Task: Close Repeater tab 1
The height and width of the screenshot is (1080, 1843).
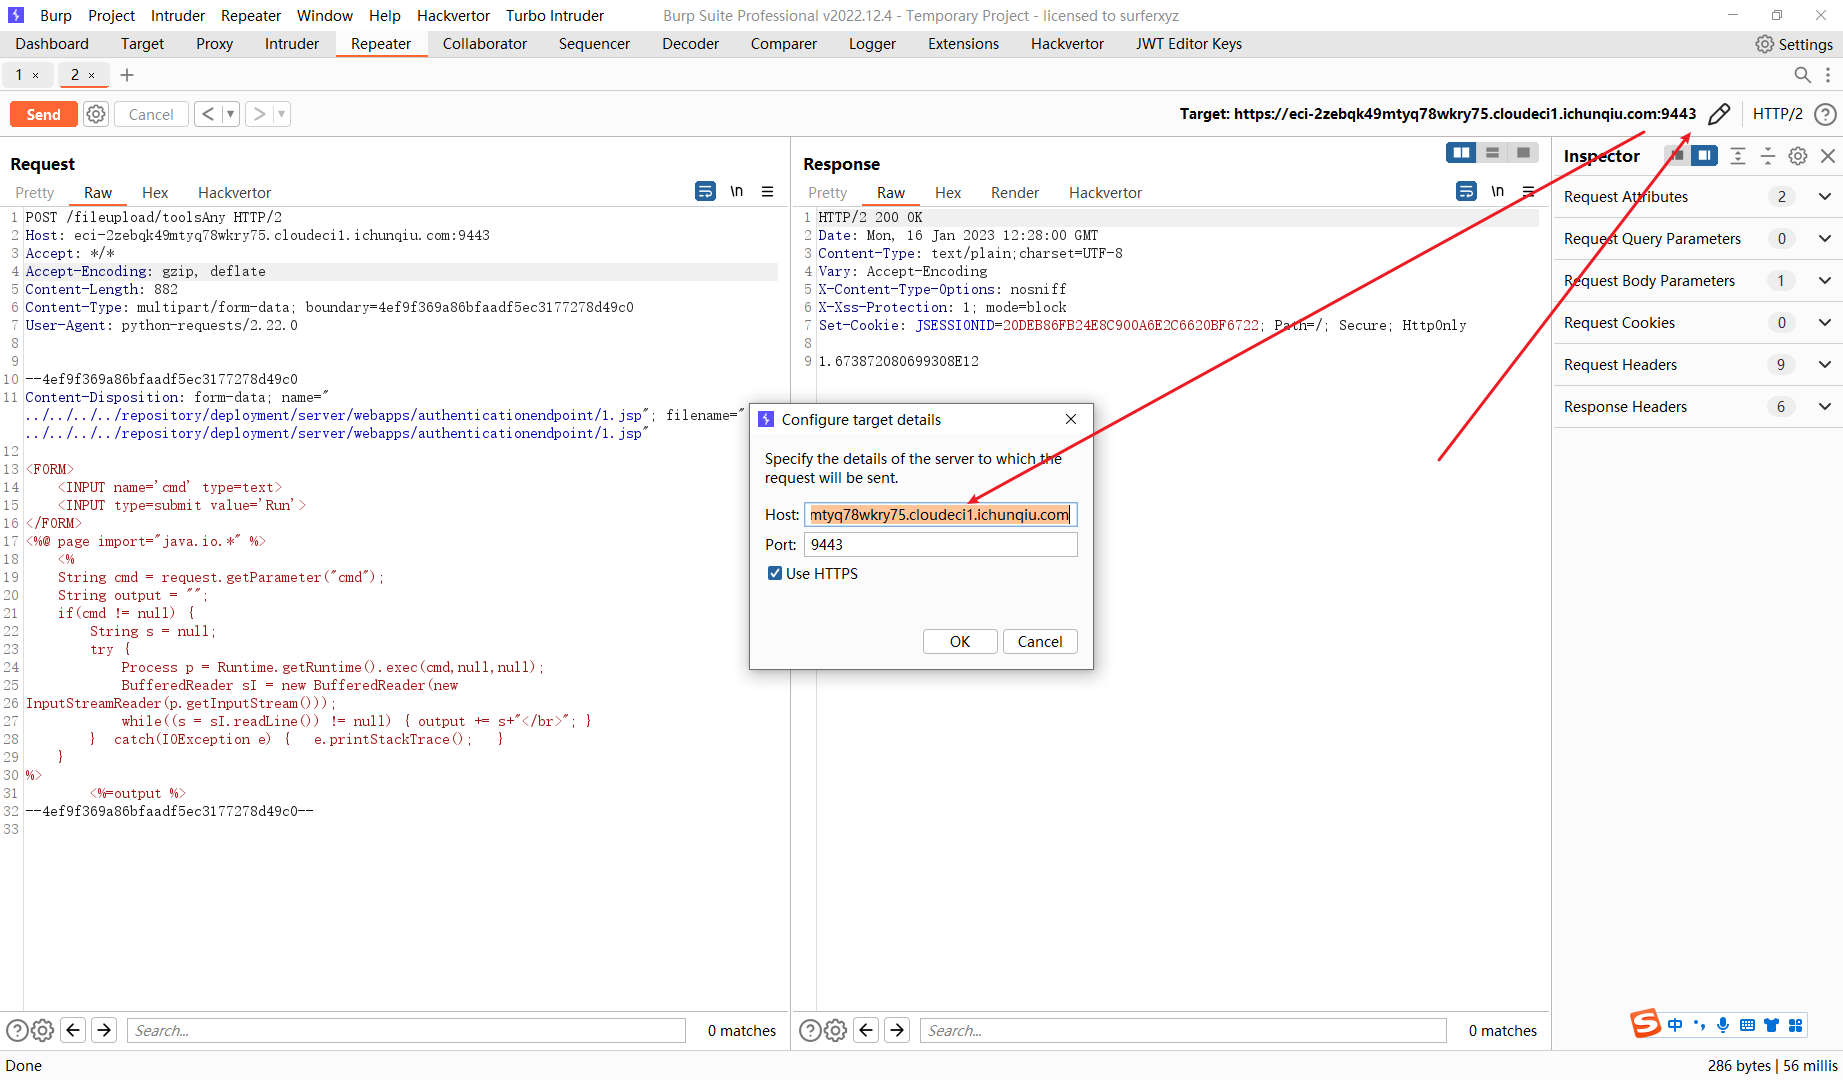Action: coord(36,75)
